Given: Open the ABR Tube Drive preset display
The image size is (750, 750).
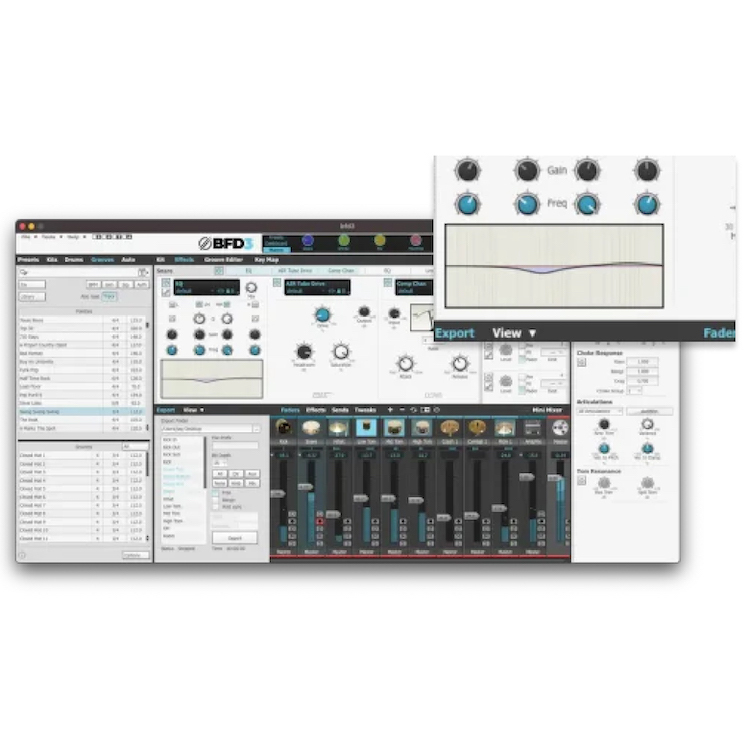Looking at the screenshot, I should 317,287.
